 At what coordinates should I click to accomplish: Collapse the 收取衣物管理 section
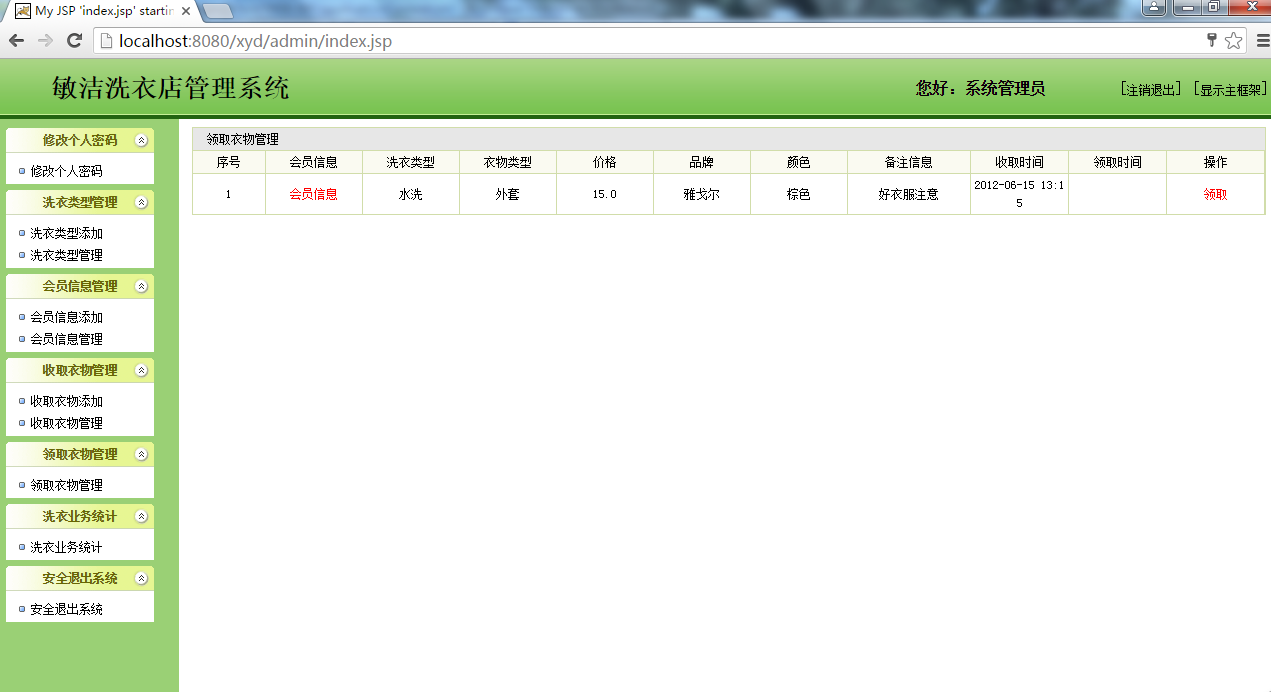pos(141,371)
